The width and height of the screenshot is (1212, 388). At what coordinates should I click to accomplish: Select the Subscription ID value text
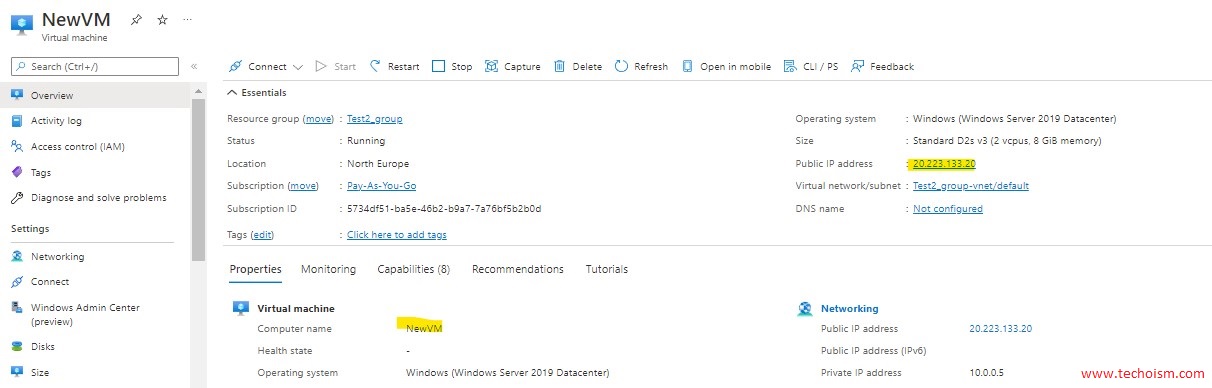pyautogui.click(x=444, y=209)
